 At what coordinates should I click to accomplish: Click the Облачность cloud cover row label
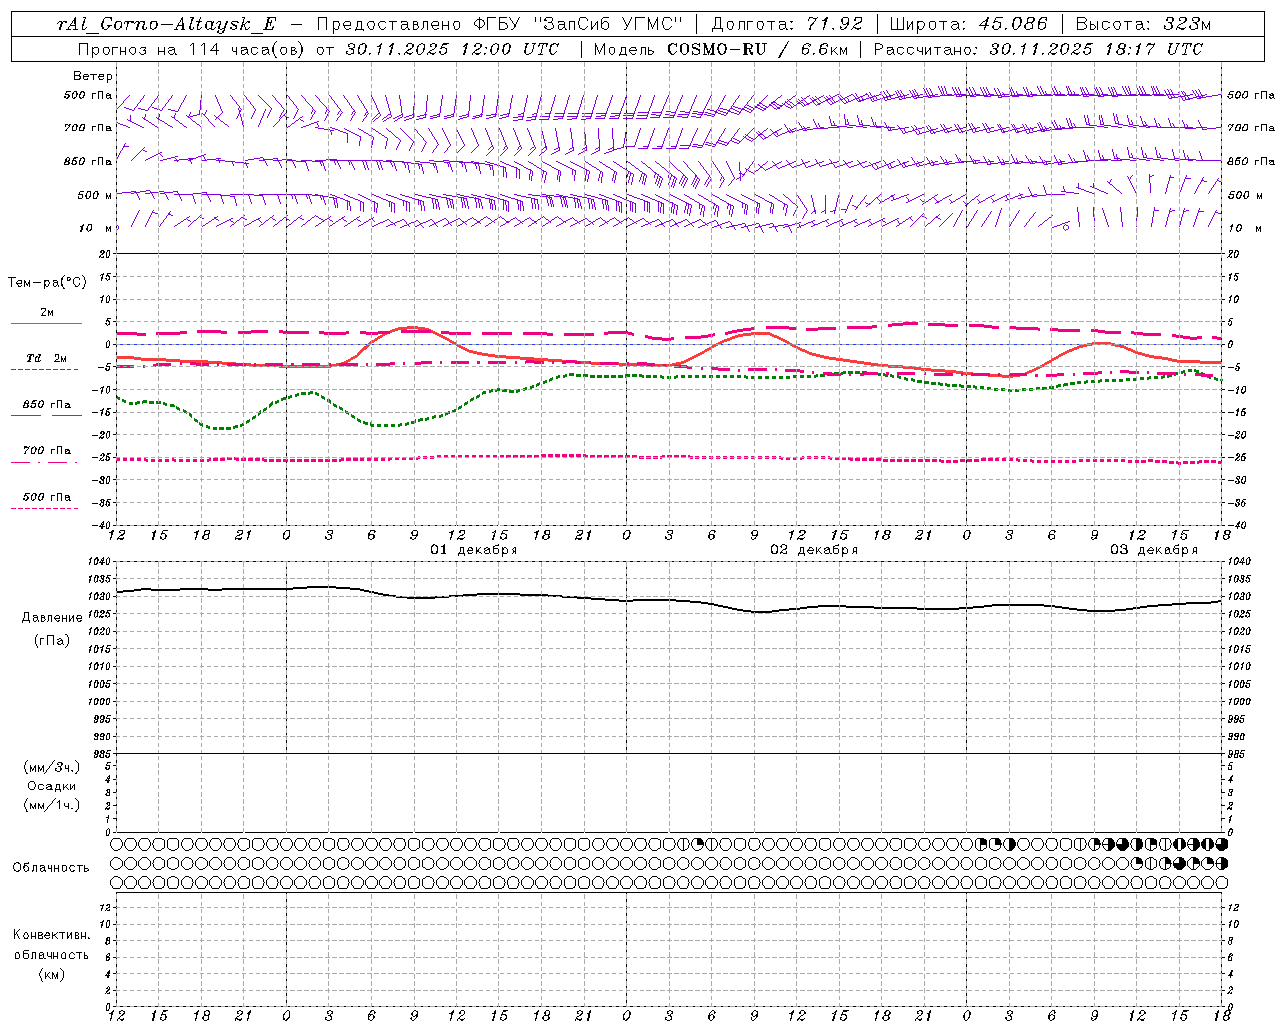(51, 868)
